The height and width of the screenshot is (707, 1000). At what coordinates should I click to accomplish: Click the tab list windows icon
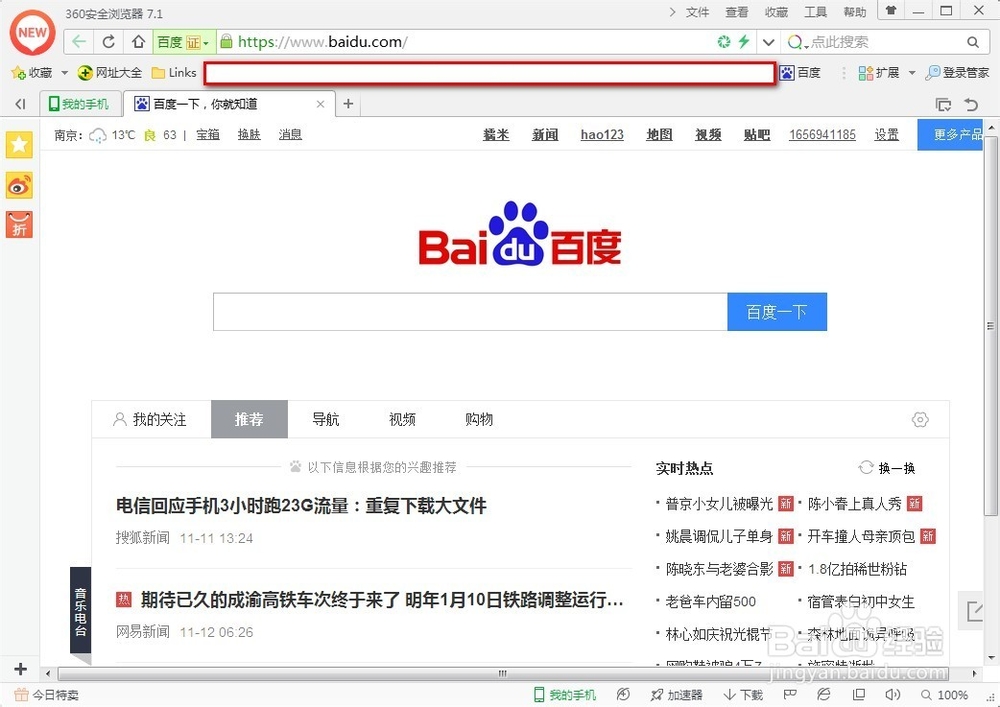pyautogui.click(x=943, y=104)
